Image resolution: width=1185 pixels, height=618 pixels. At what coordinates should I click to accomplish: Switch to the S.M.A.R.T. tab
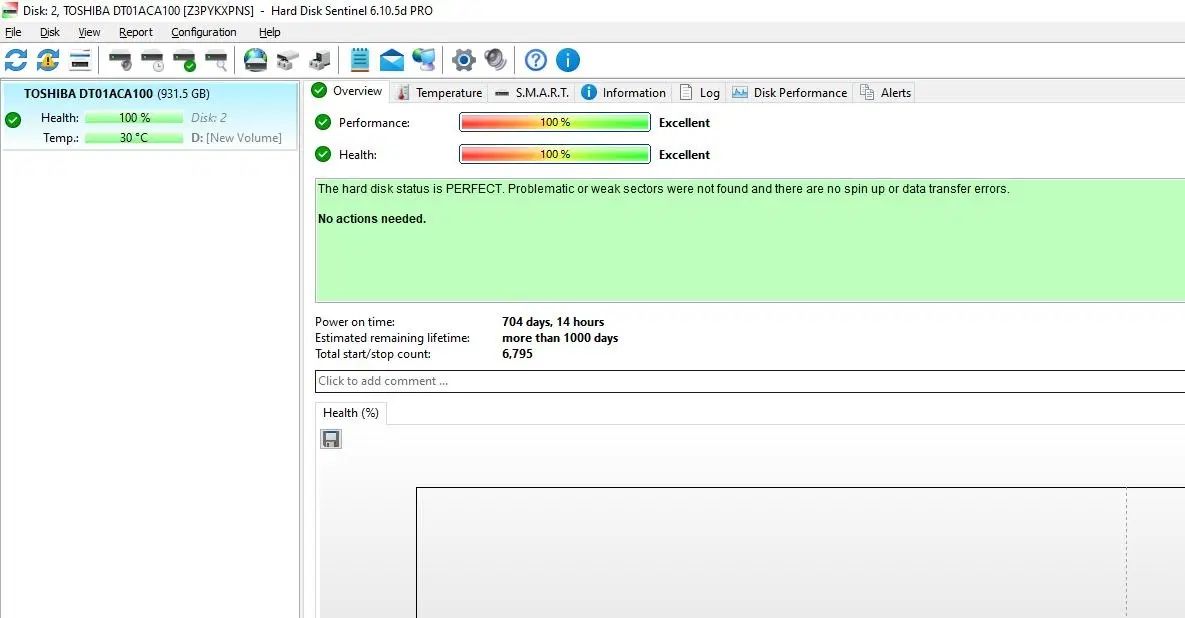pos(532,93)
